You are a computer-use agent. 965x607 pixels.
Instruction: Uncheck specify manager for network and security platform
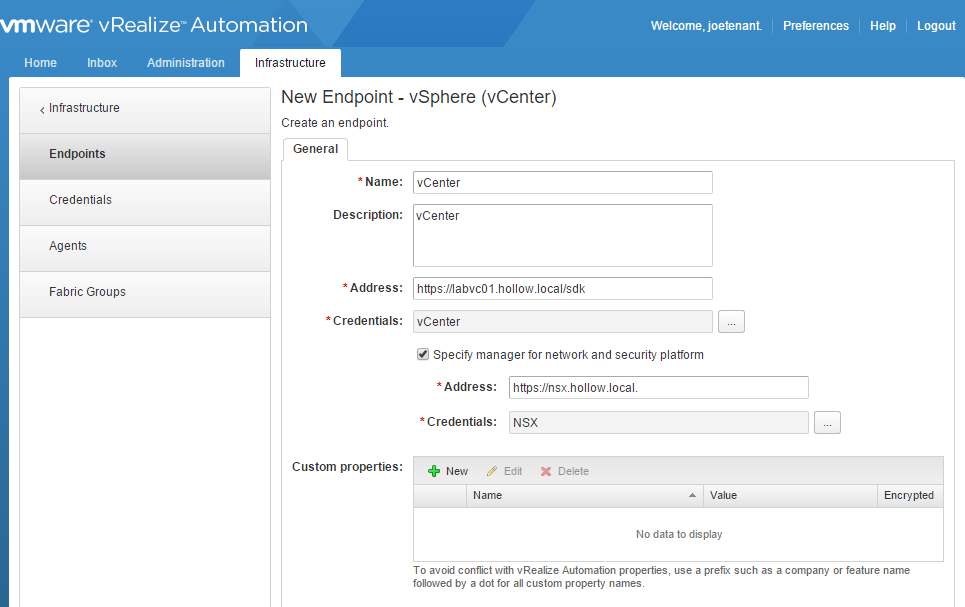(x=423, y=353)
